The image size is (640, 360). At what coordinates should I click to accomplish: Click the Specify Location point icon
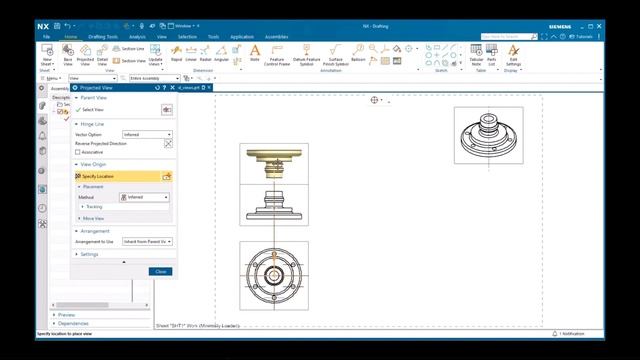[167, 176]
